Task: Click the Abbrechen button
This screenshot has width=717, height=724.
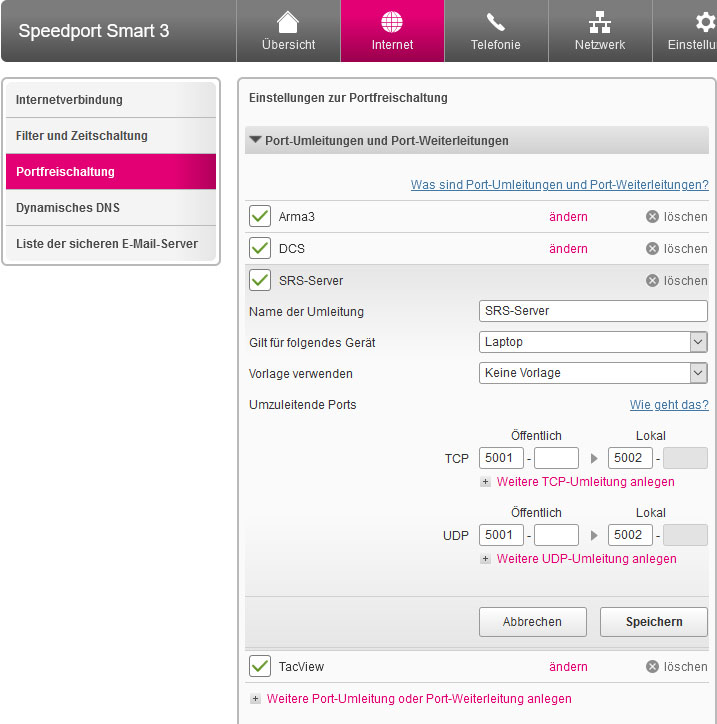Action: tap(532, 622)
